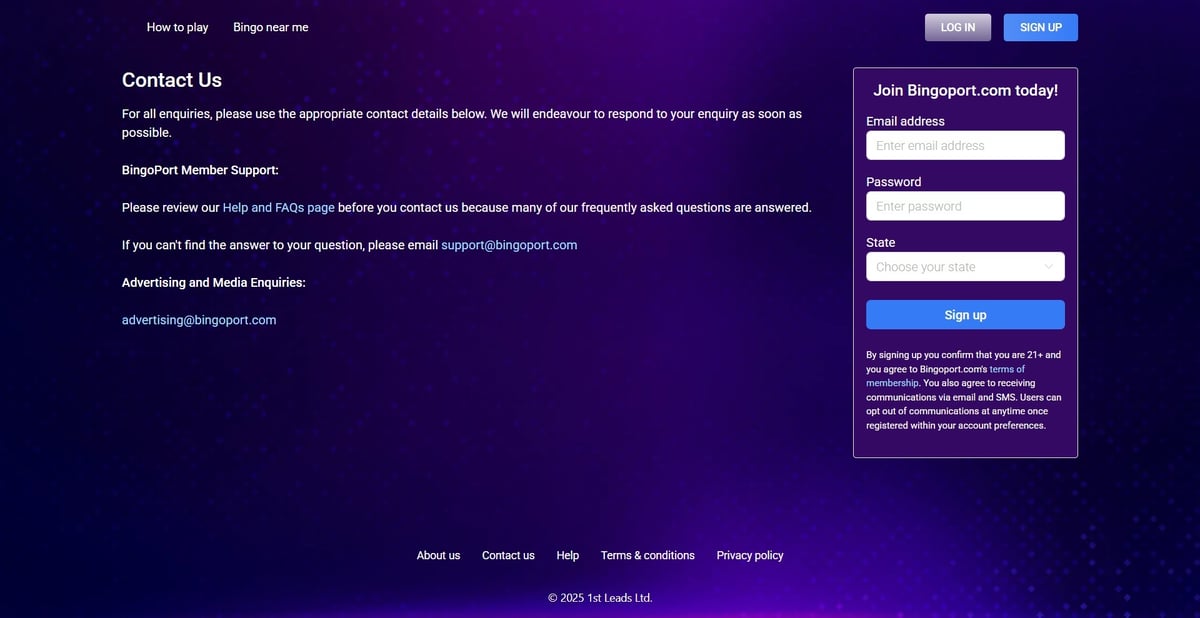Submit the blue Sign up form button
The height and width of the screenshot is (618, 1200).
coord(965,315)
